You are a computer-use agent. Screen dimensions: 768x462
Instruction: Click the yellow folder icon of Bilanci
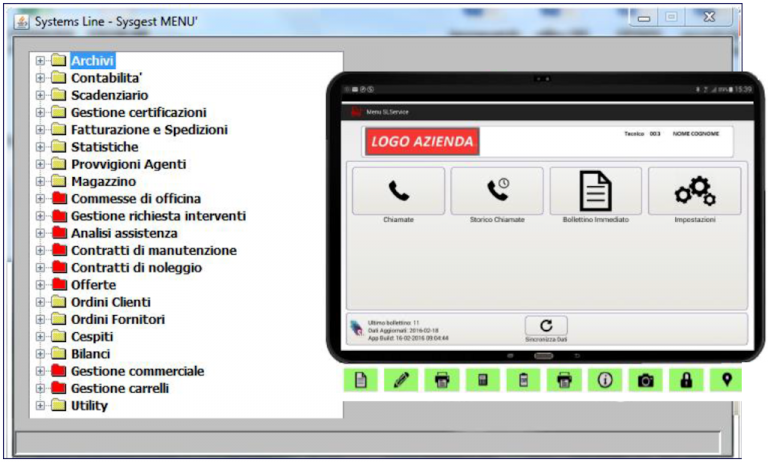(59, 353)
